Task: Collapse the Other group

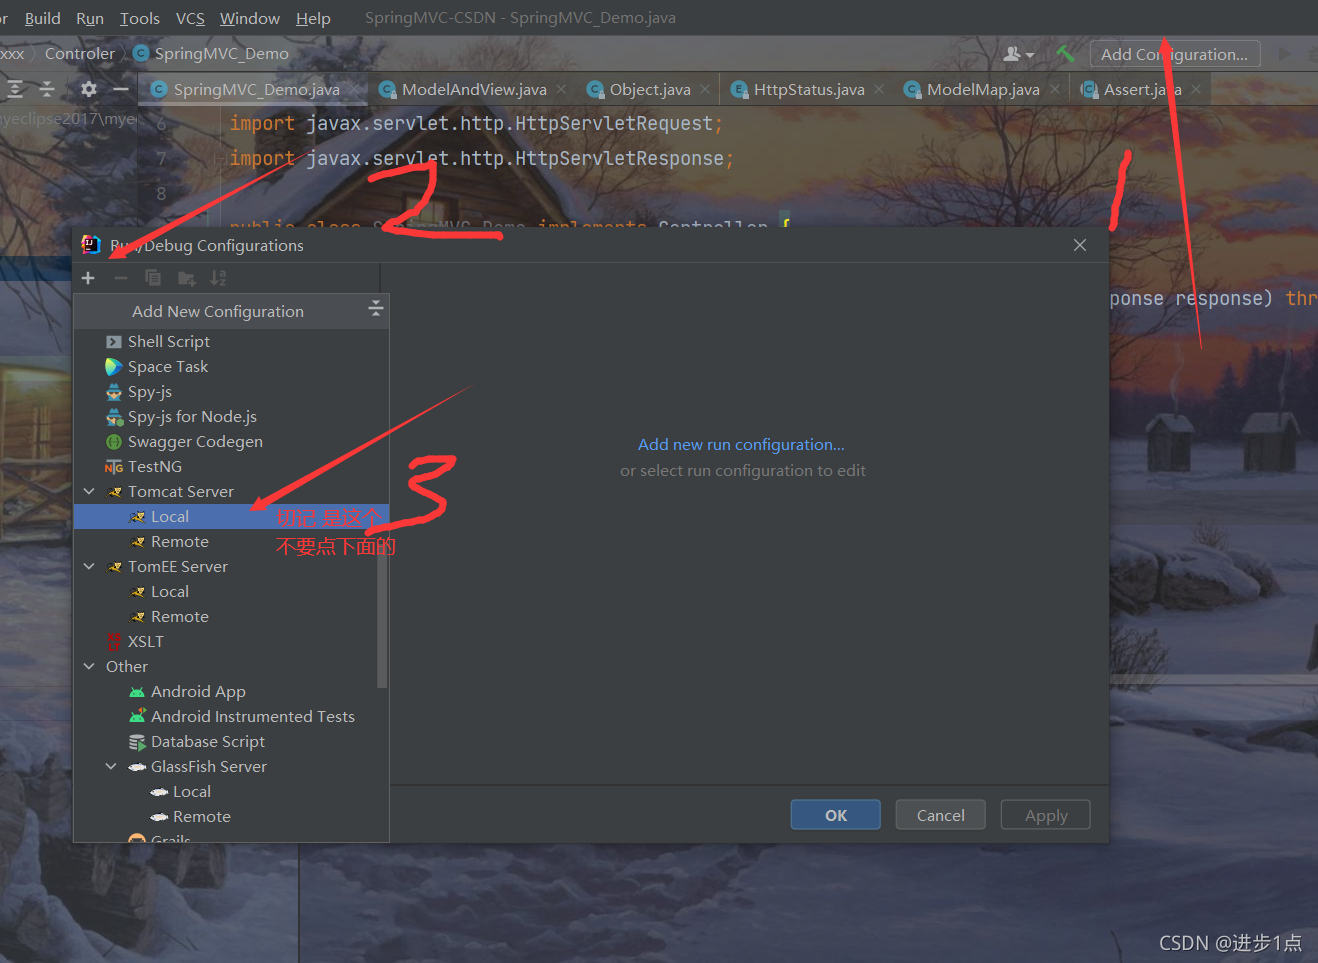Action: 89,666
